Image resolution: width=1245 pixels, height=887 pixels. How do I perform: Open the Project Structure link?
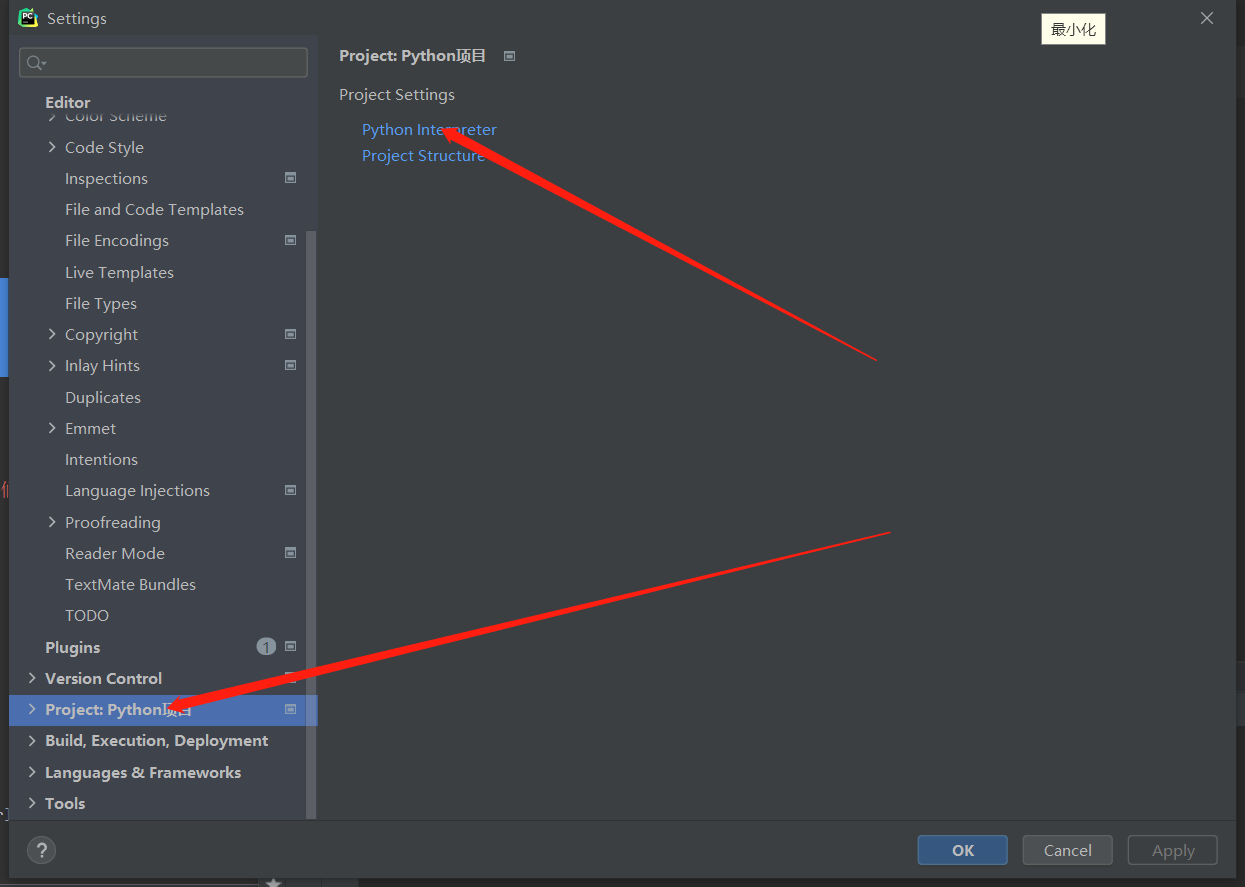click(423, 156)
